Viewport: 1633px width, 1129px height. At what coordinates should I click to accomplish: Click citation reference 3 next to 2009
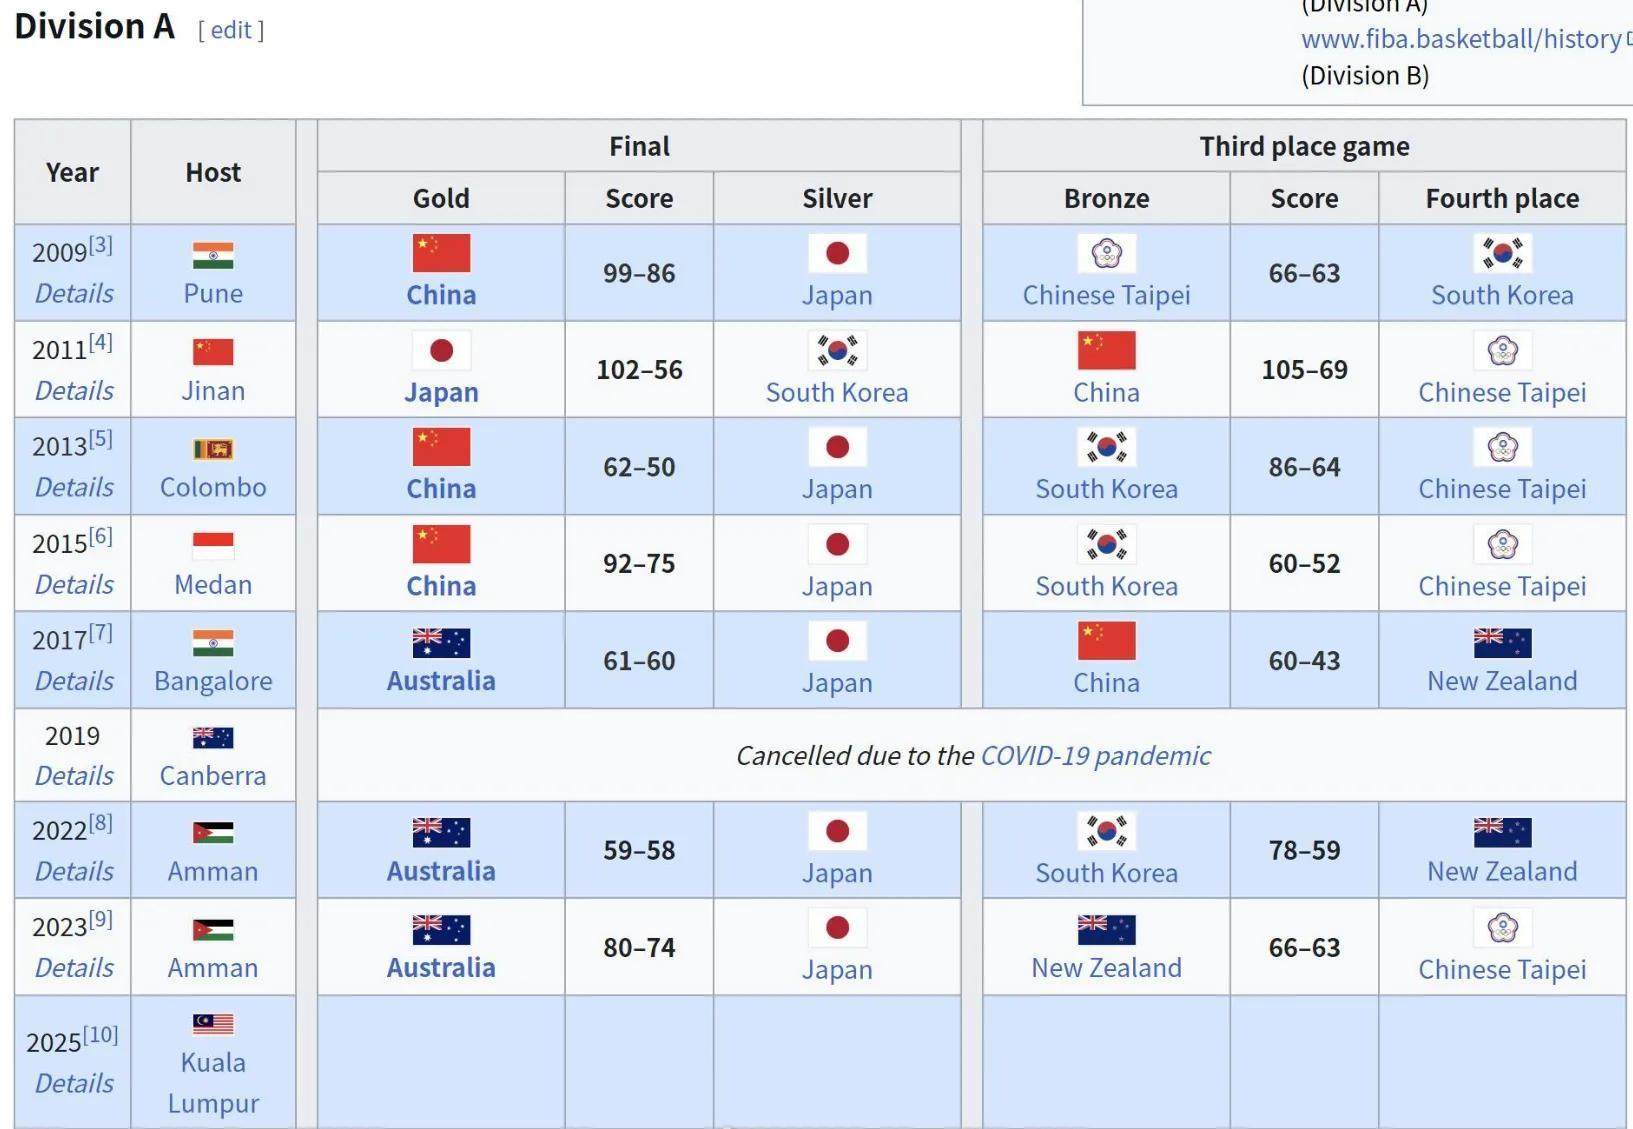coord(101,245)
